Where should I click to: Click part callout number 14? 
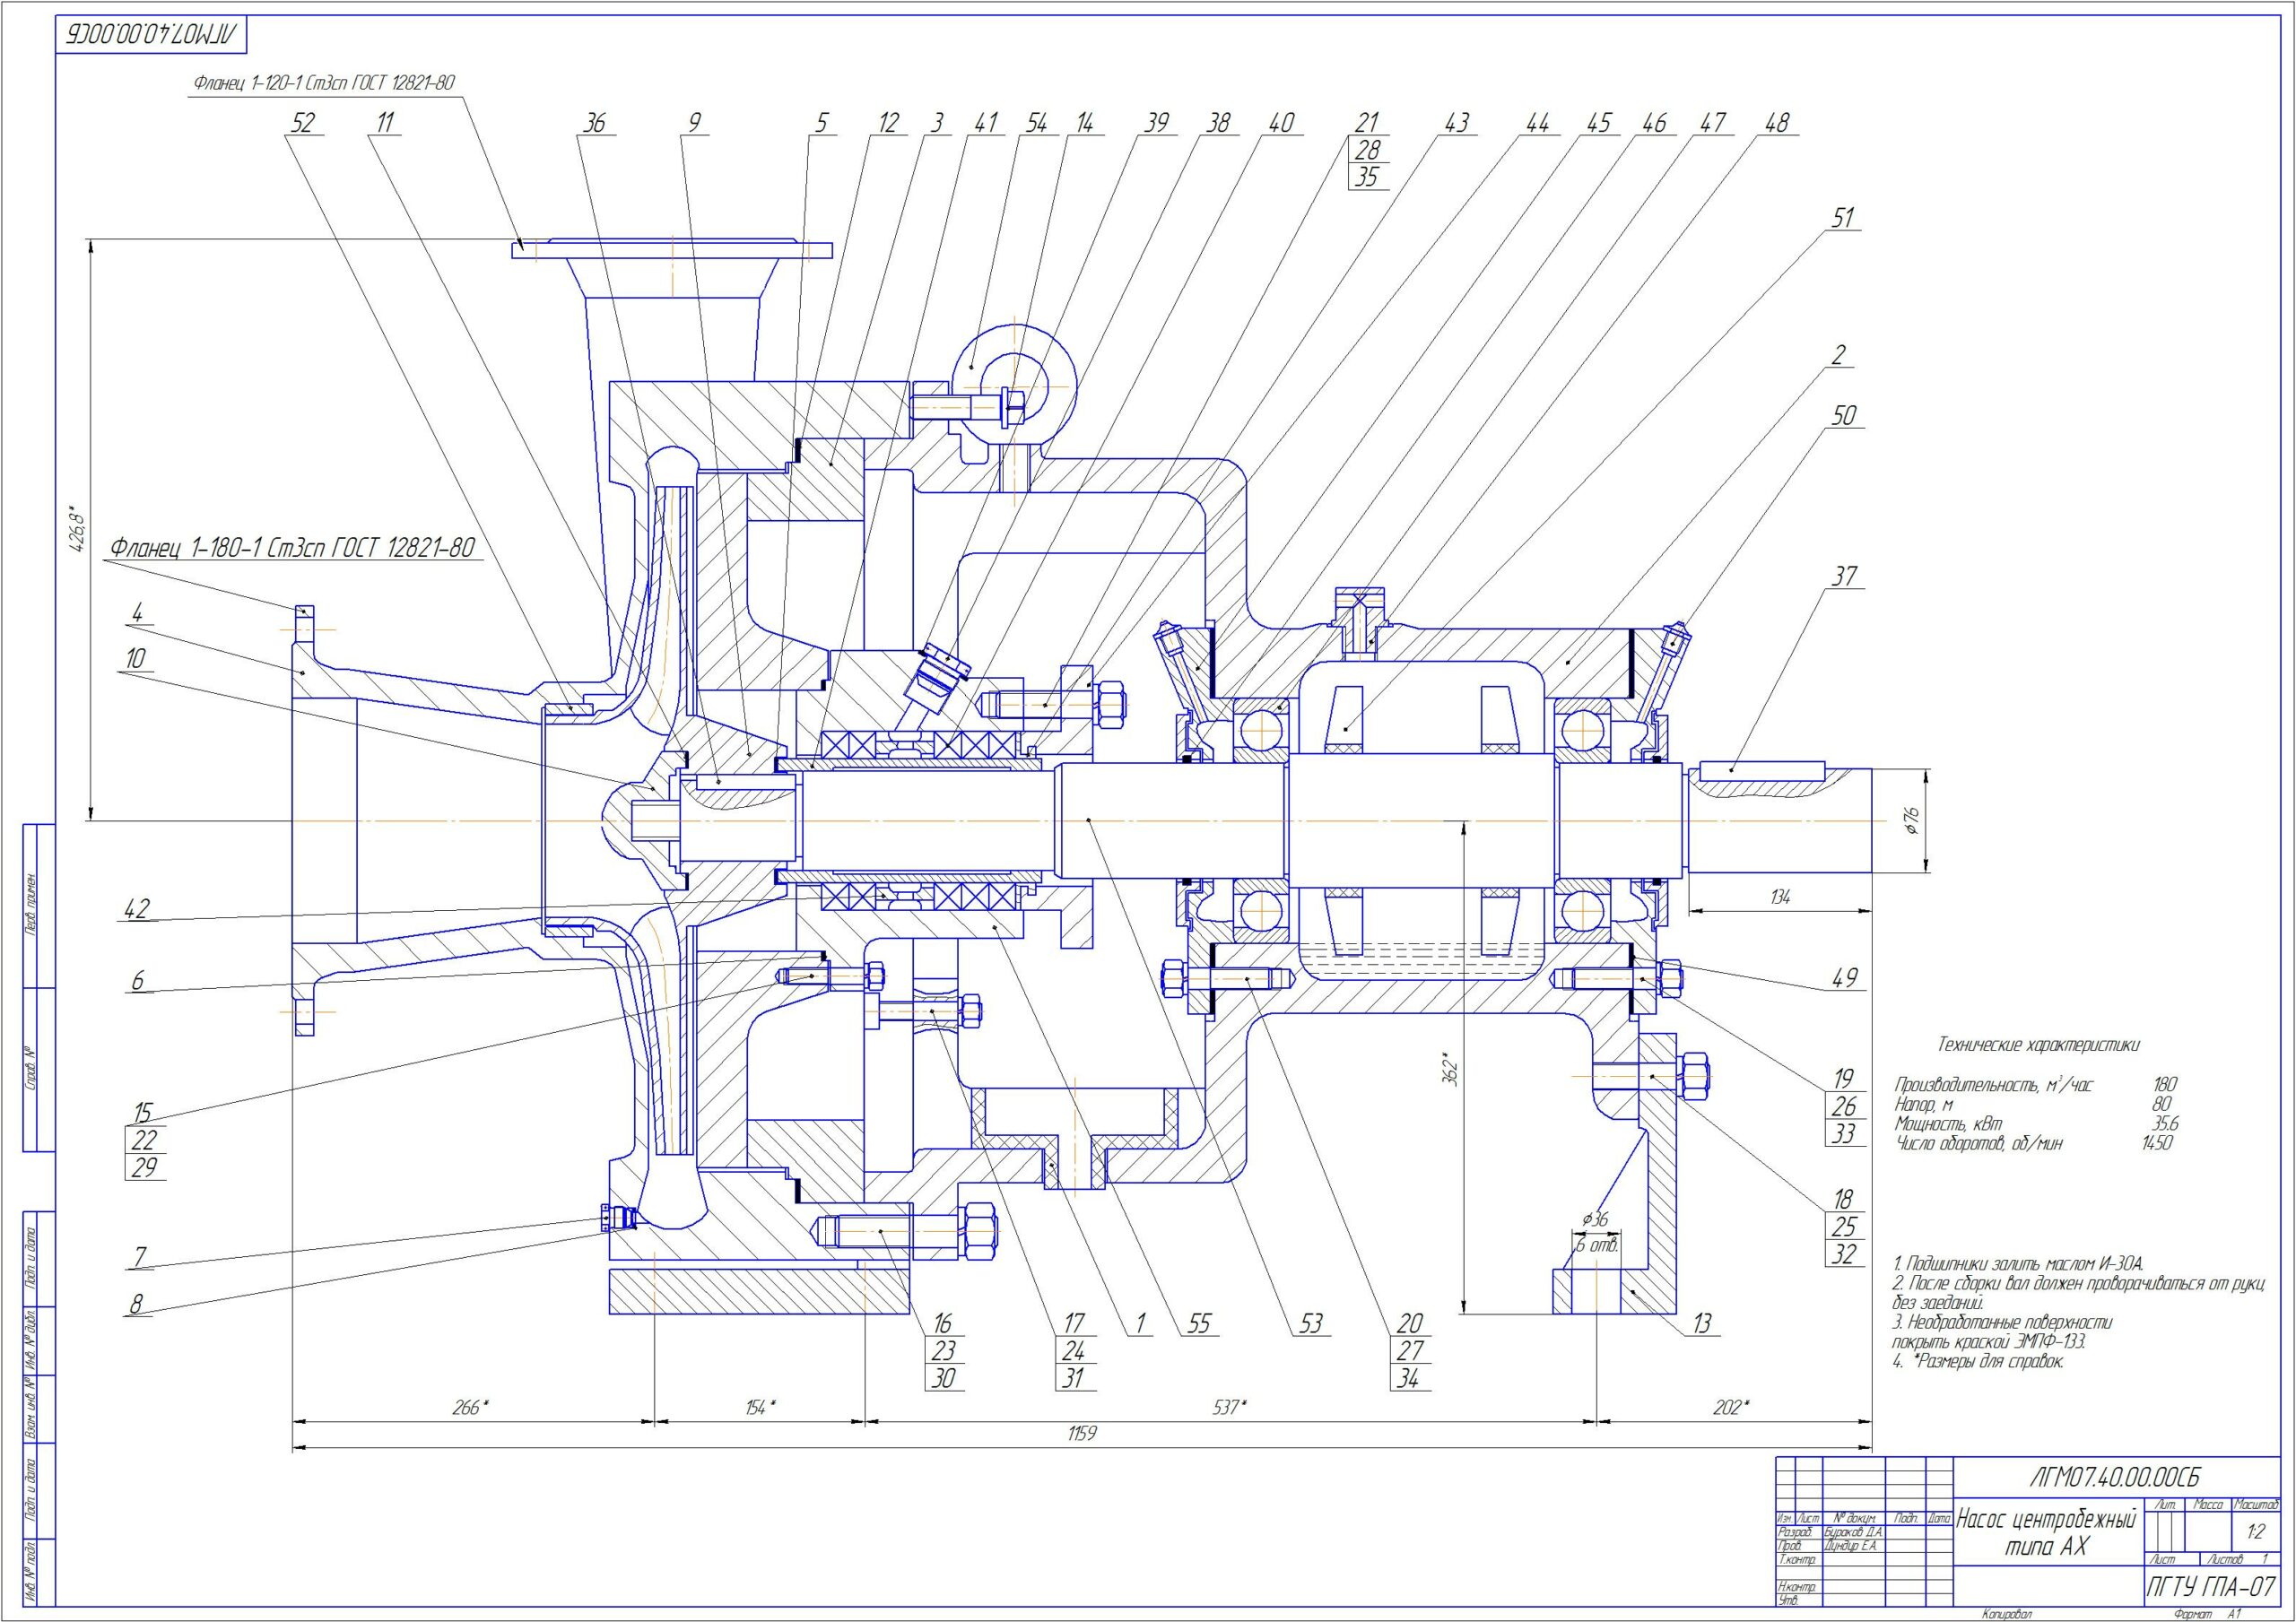pos(1084,122)
